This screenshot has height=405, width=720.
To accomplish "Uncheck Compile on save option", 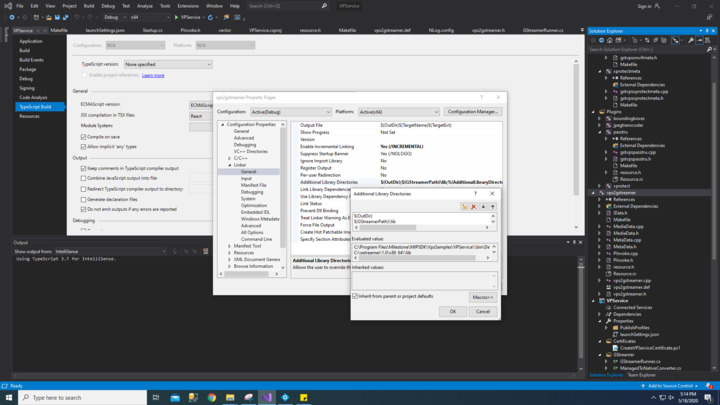I will (x=84, y=137).
